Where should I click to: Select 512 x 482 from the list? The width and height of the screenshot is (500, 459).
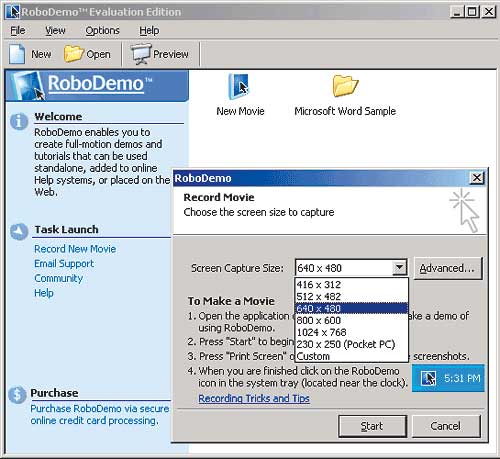(x=352, y=296)
